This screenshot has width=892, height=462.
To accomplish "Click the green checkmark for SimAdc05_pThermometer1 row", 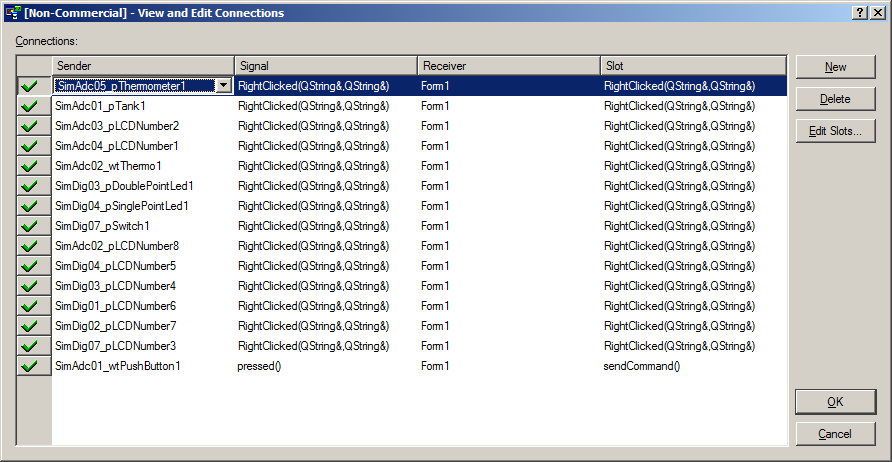I will pos(30,86).
